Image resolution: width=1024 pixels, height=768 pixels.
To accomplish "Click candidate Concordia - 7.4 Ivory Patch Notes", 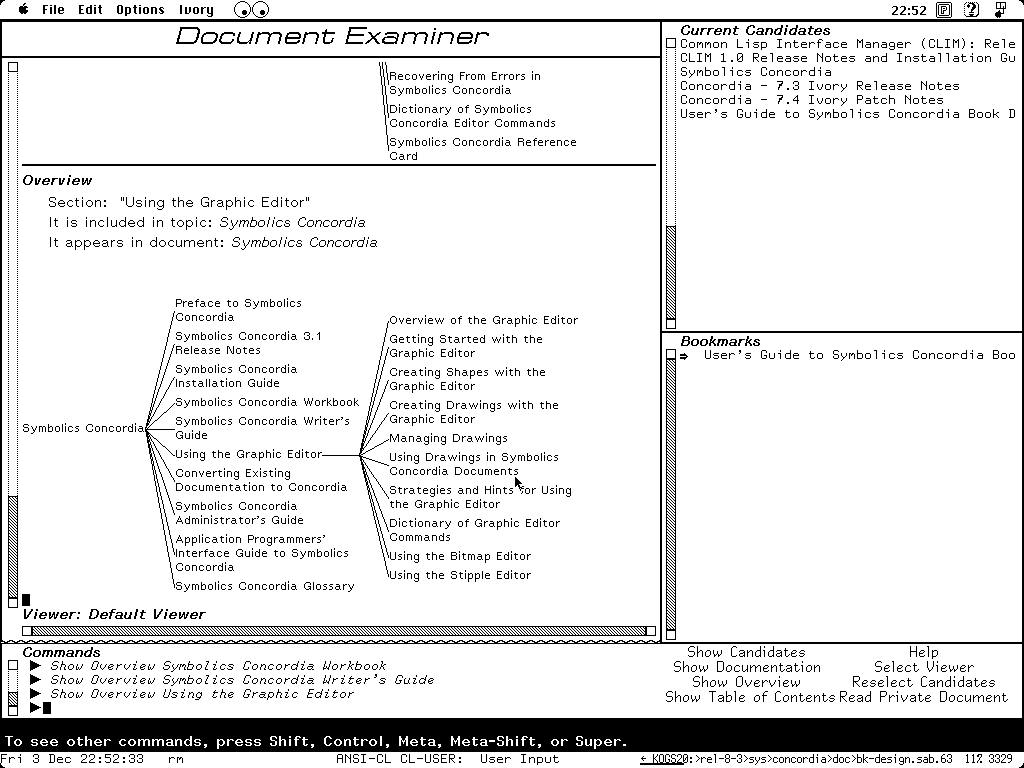I will [x=812, y=100].
